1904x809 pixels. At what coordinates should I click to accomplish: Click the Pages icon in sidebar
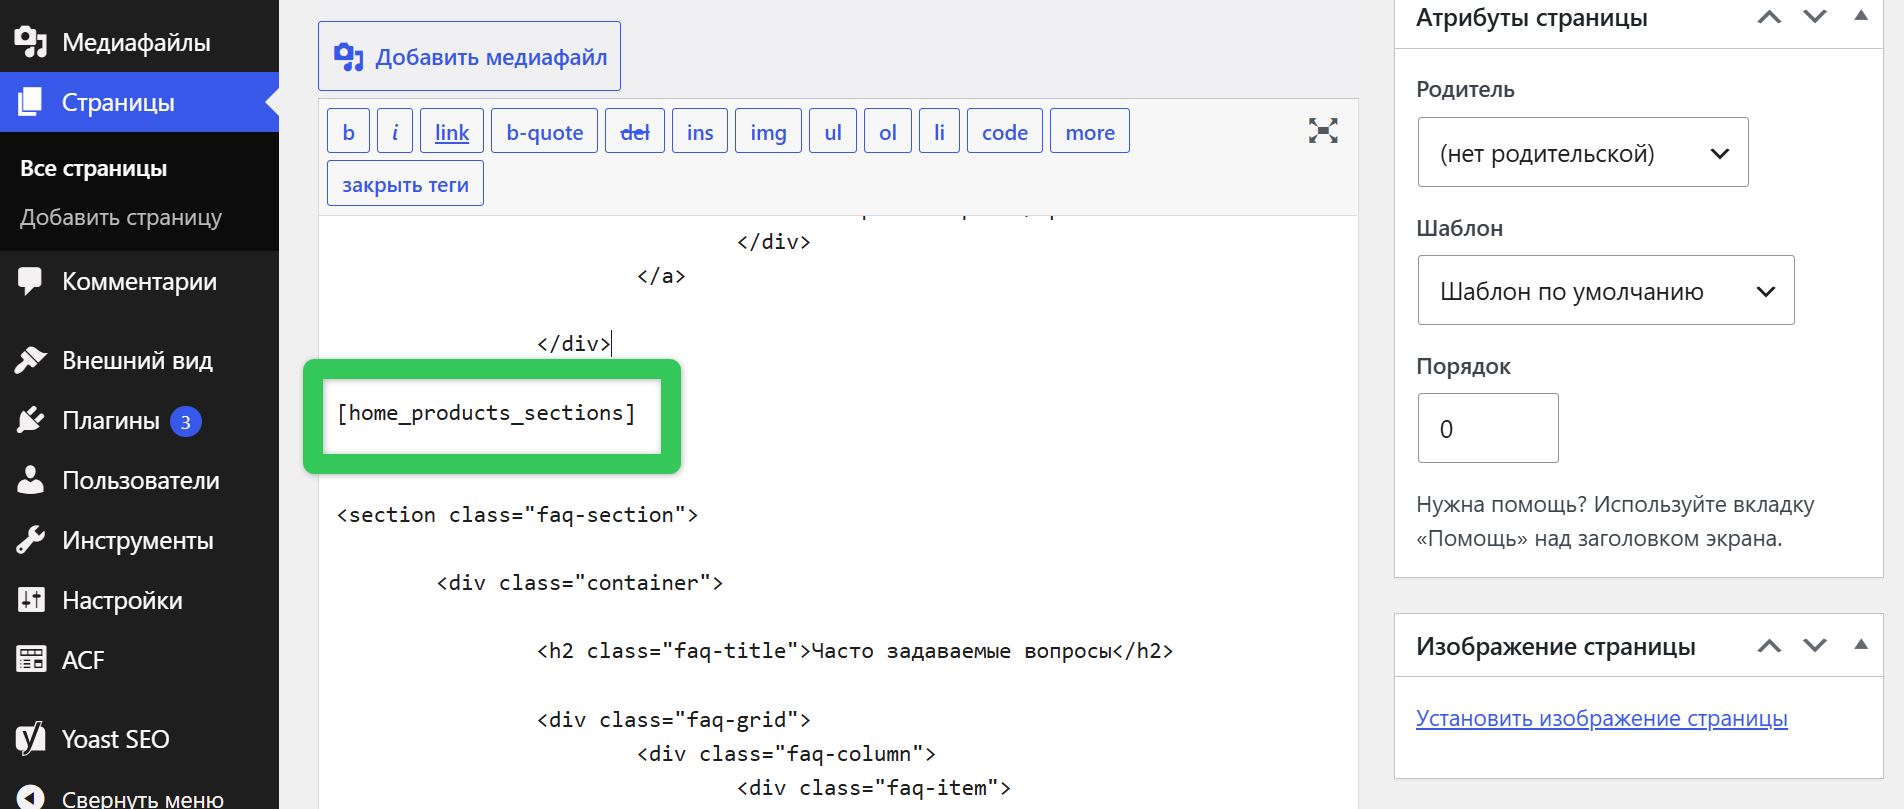pos(31,102)
